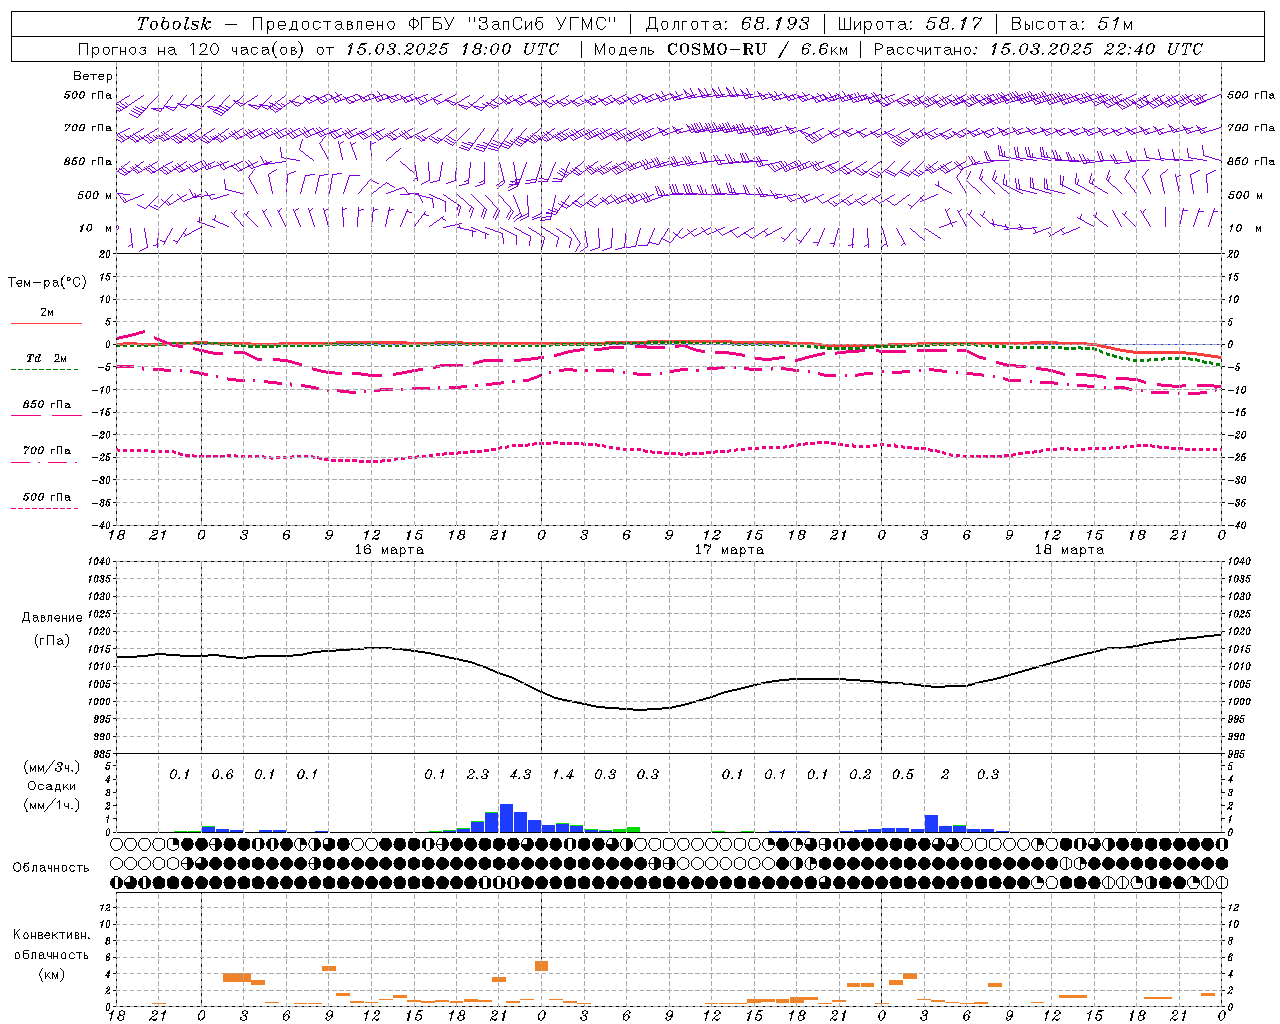This screenshot has height=1024, width=1280.
Task: Click the tallest blue precipitation bar
Action: (x=506, y=818)
